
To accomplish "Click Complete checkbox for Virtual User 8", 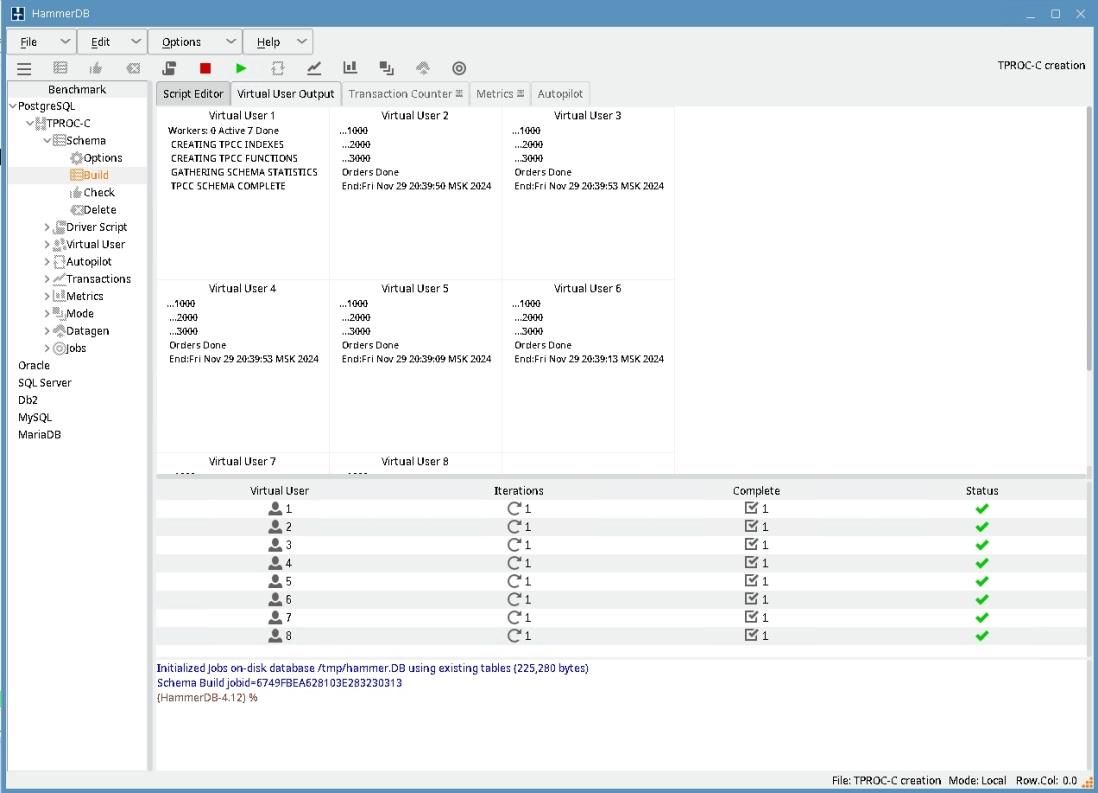I will [x=752, y=636].
